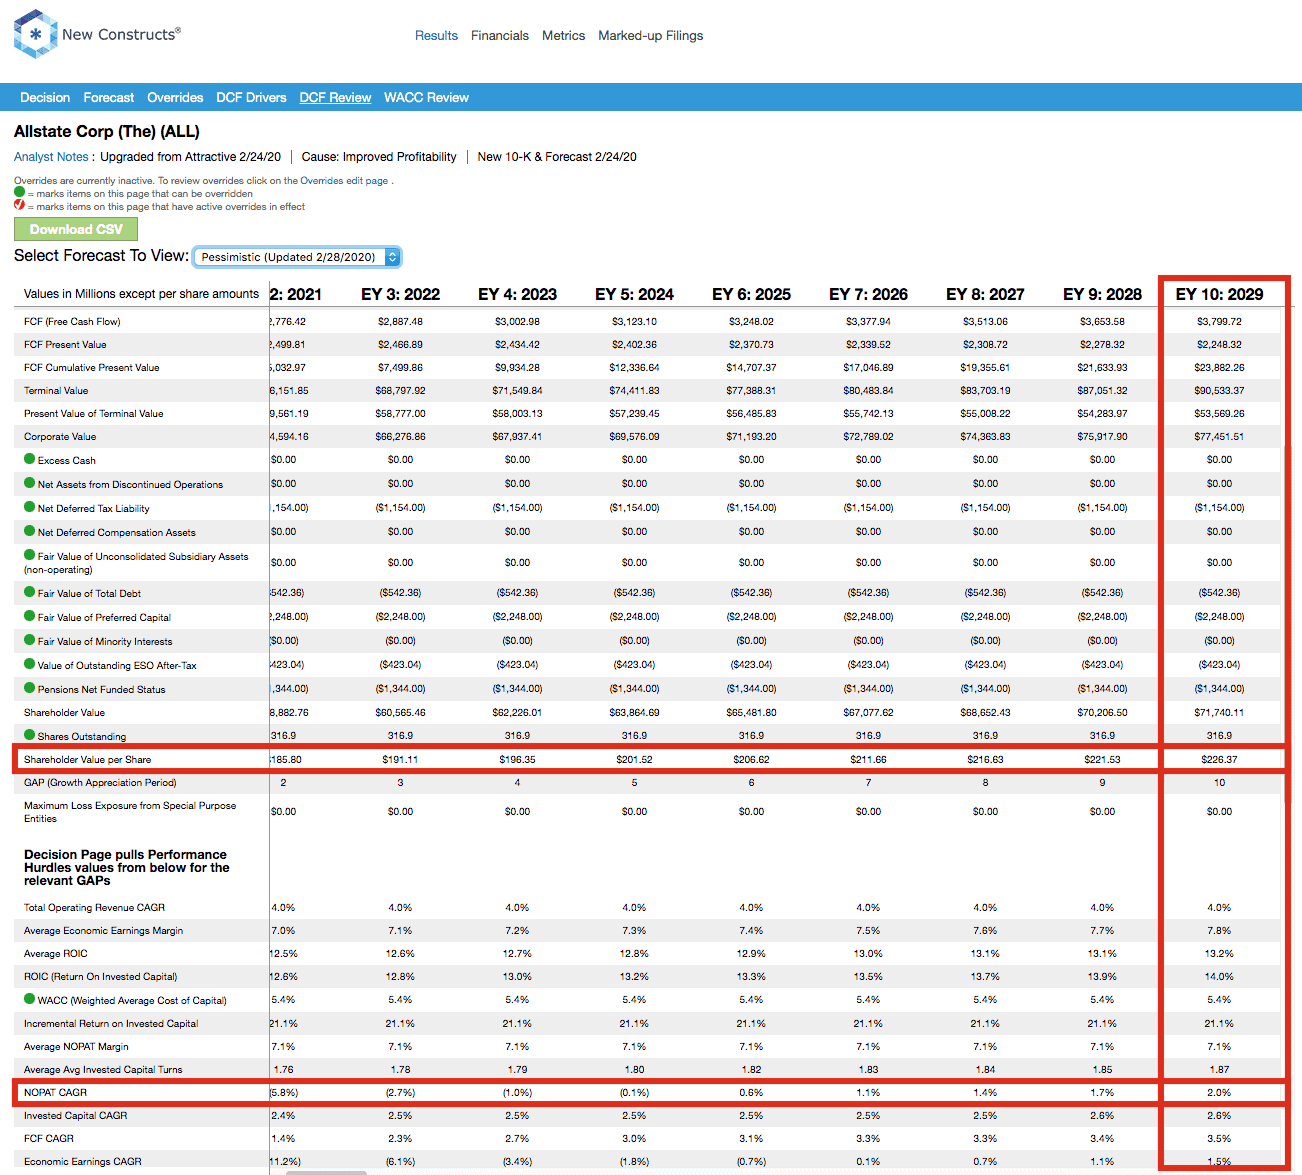The height and width of the screenshot is (1175, 1302).
Task: Click green dot beside Net Deferred Tax Liability
Action: point(30,507)
